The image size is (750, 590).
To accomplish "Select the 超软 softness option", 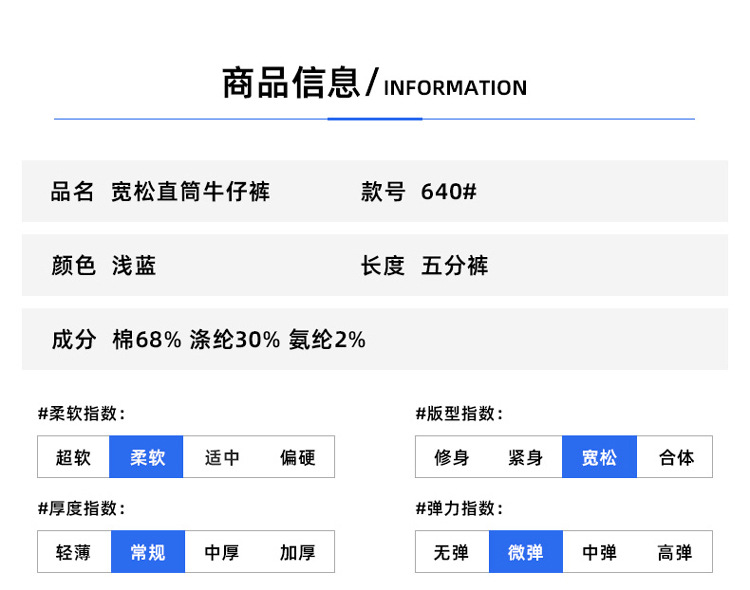I will (x=73, y=458).
